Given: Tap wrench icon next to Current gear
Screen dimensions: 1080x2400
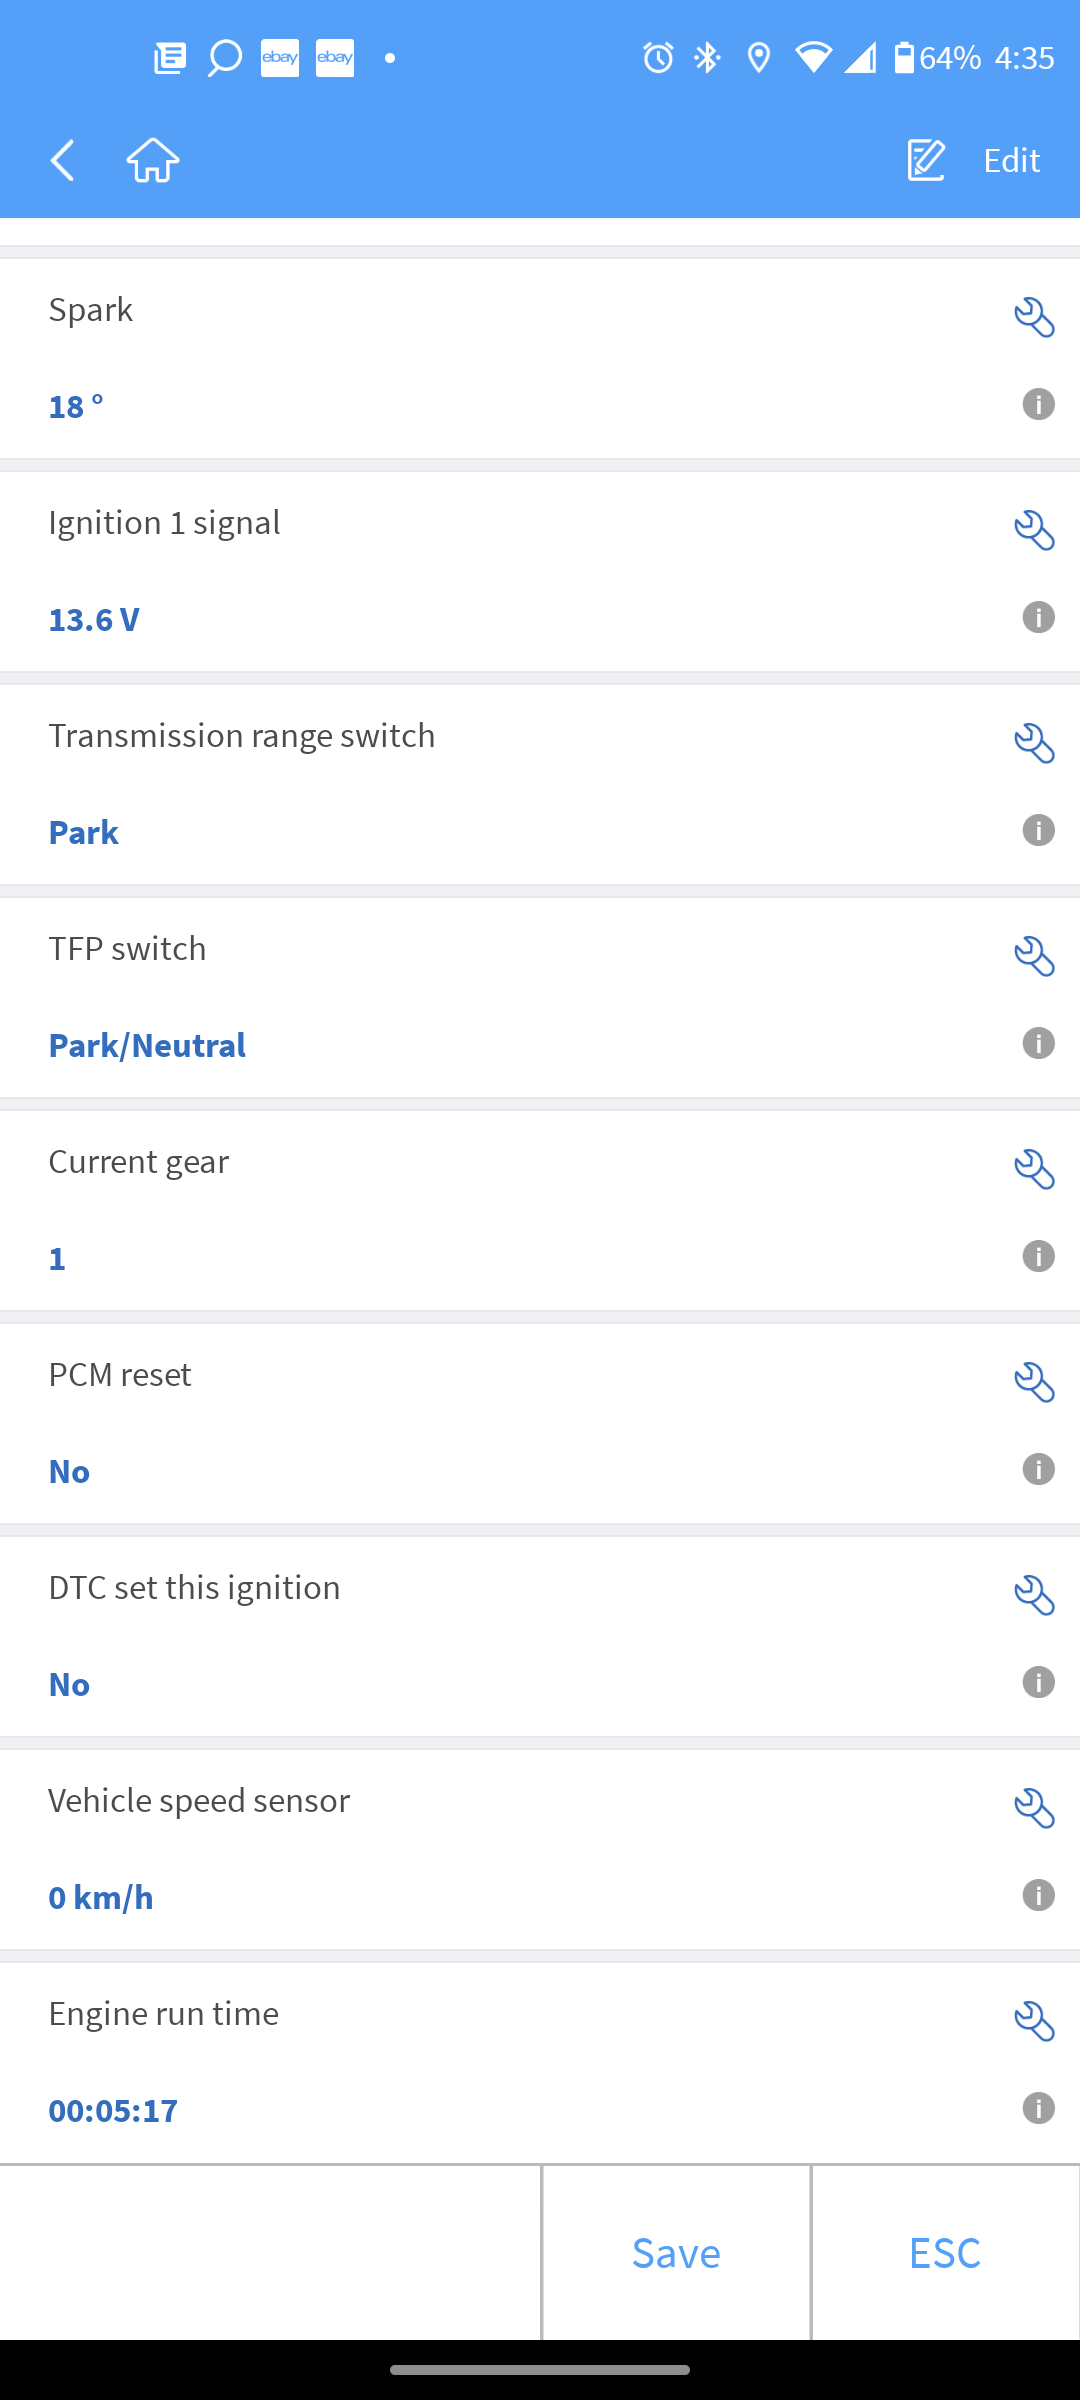Looking at the screenshot, I should (x=1034, y=1170).
